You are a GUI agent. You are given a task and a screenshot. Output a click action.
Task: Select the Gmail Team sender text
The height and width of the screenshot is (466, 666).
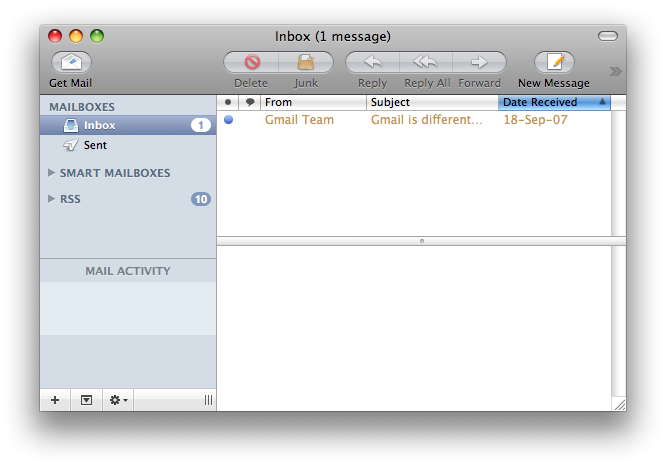click(x=299, y=120)
